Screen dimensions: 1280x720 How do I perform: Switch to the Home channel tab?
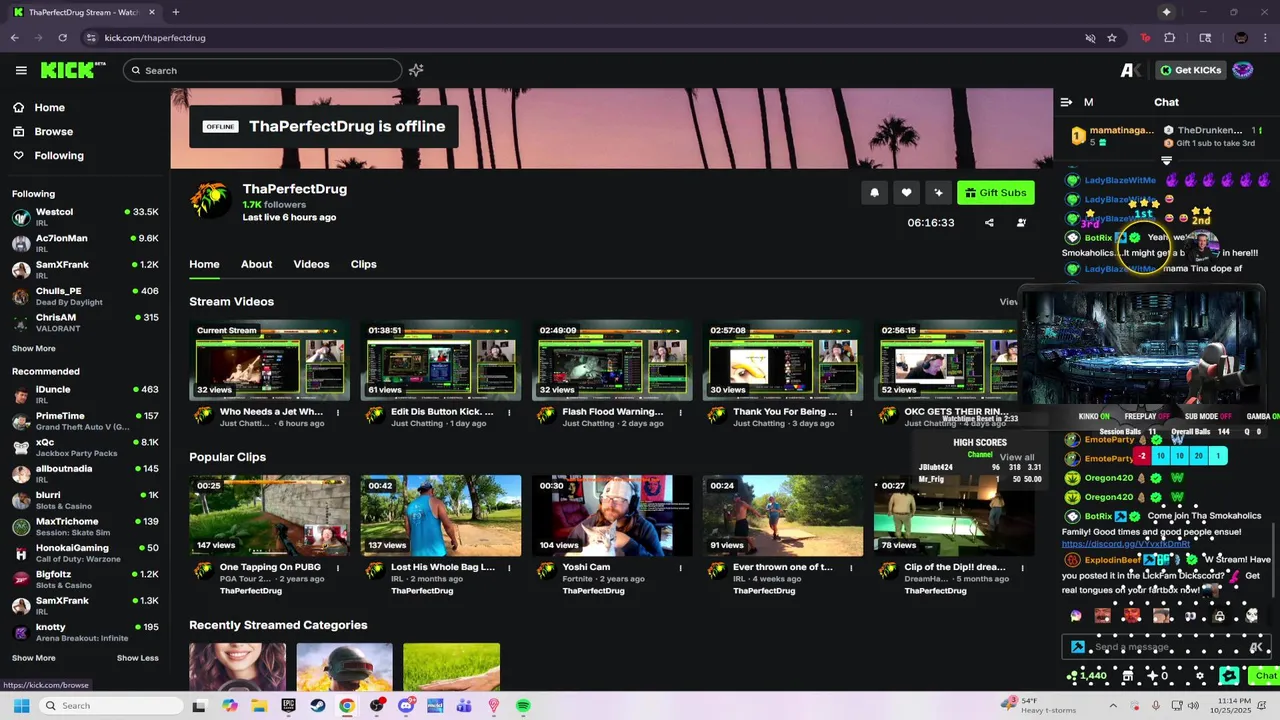point(204,264)
